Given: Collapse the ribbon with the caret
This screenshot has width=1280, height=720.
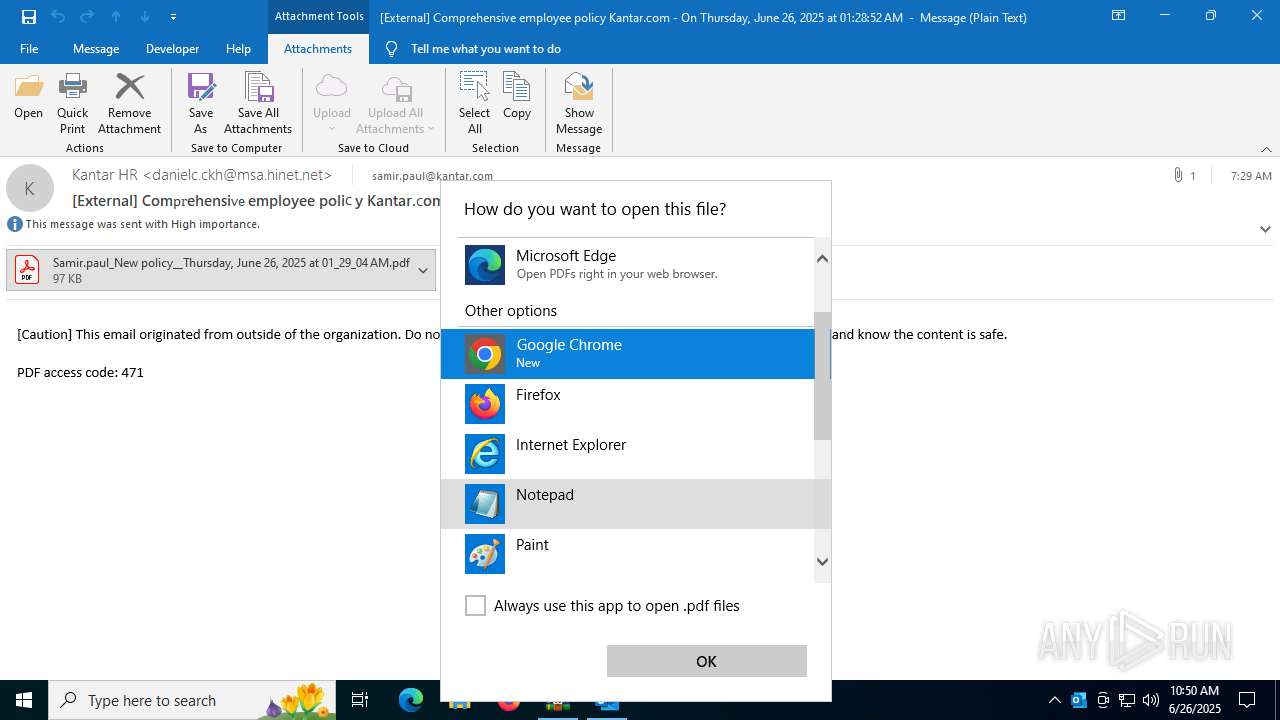Looking at the screenshot, I should pyautogui.click(x=1266, y=149).
